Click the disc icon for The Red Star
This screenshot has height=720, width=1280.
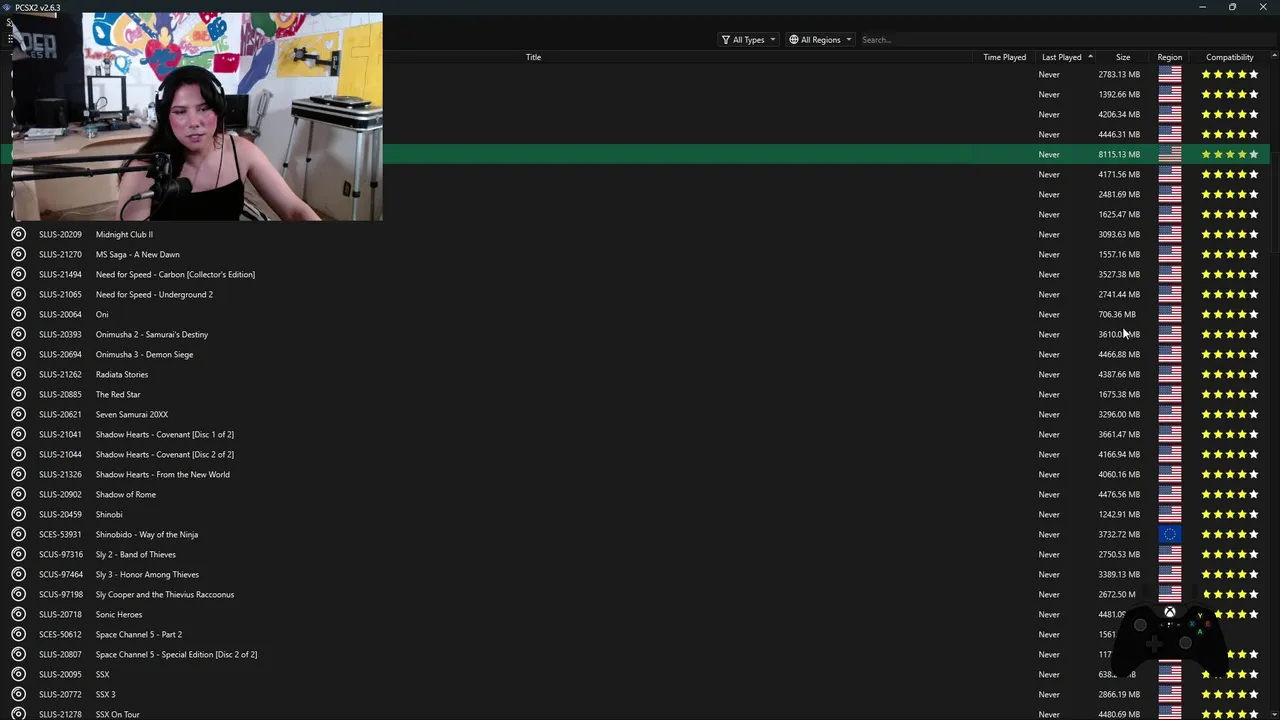[18, 394]
